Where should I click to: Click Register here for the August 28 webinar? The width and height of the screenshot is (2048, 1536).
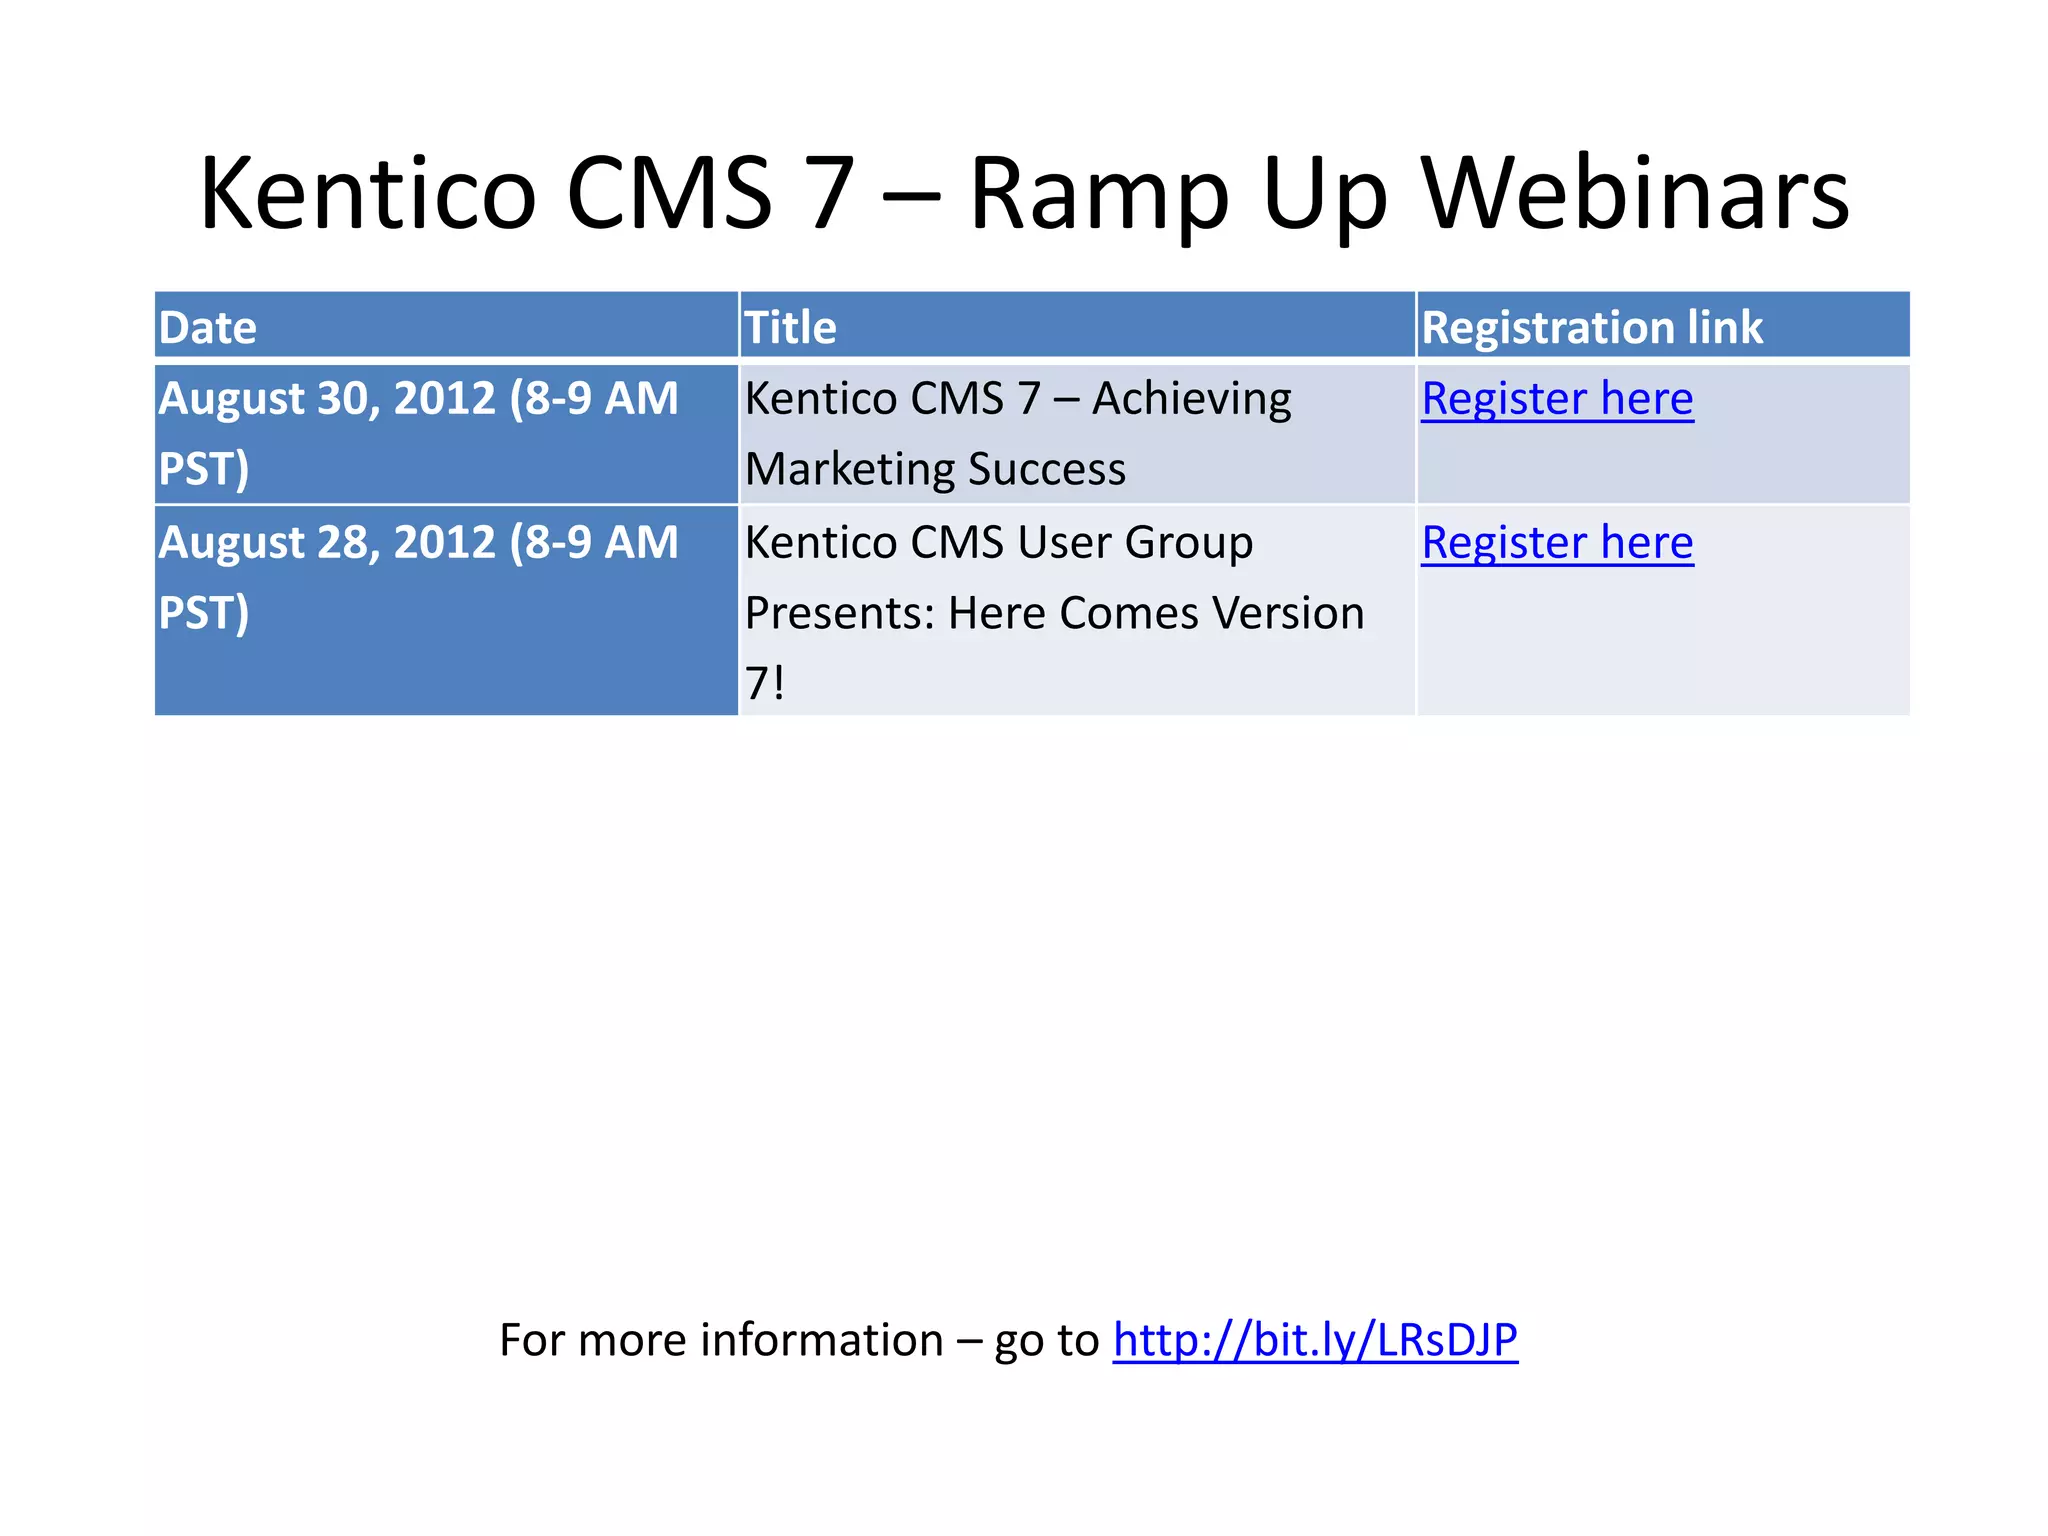point(1557,543)
